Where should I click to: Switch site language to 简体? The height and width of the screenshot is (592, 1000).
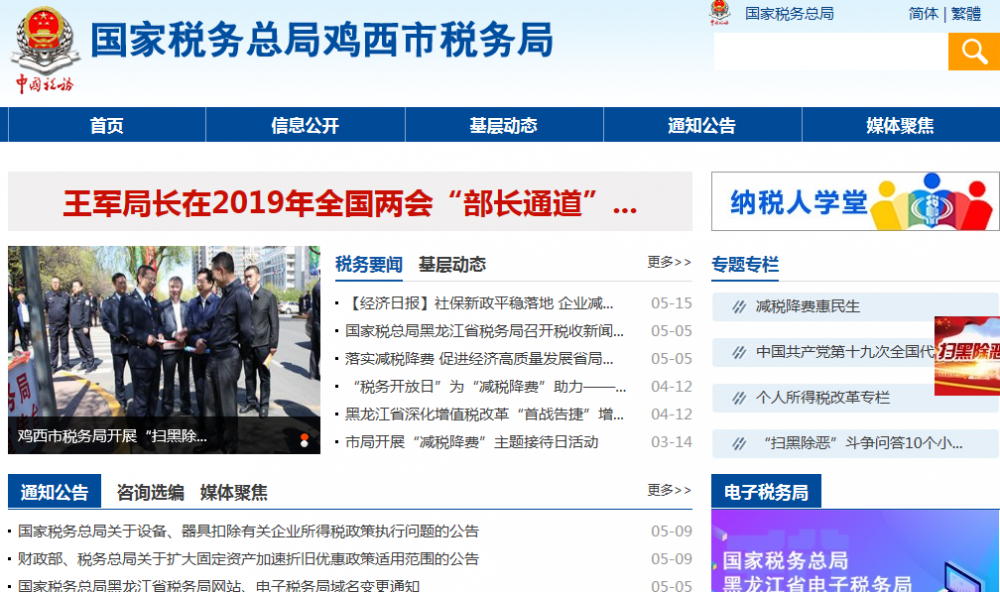922,14
